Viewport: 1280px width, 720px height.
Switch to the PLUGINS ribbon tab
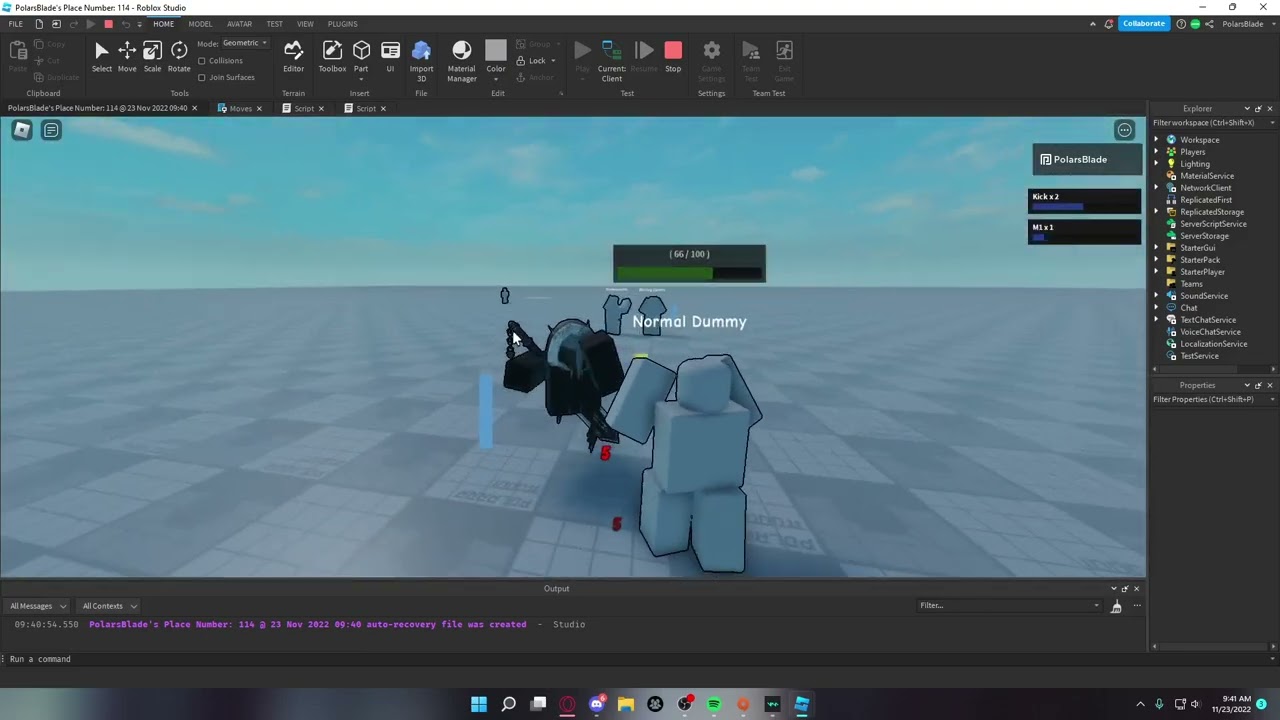(342, 24)
